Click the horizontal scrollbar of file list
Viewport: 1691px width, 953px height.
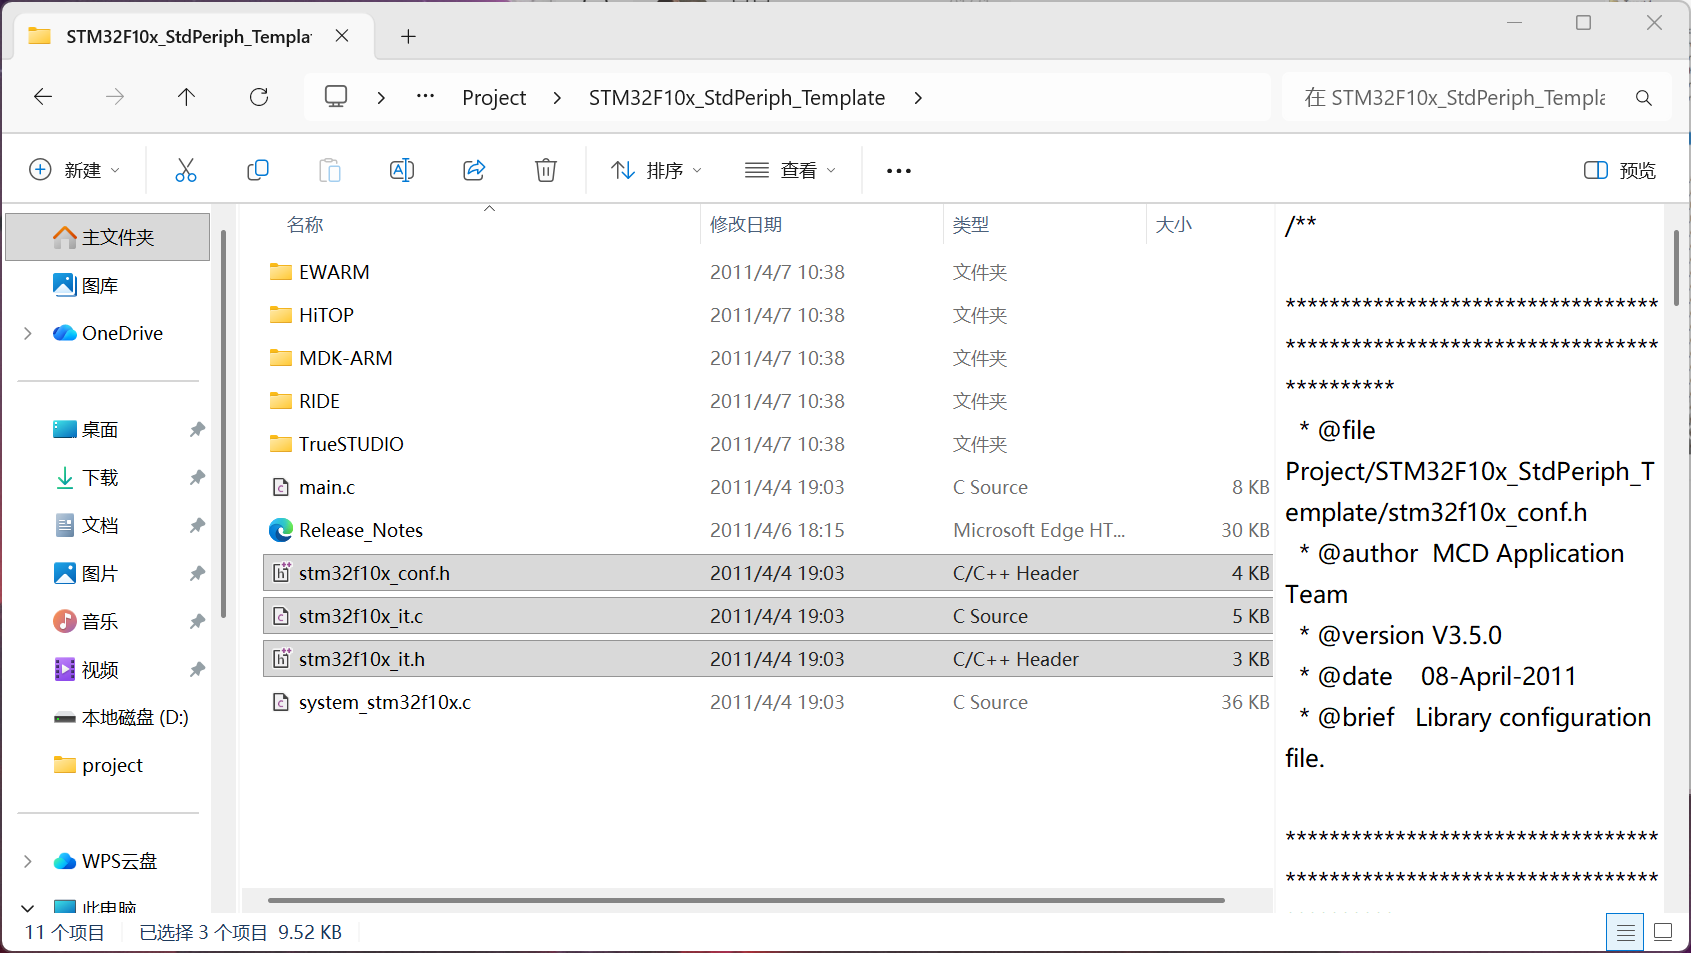click(x=746, y=900)
